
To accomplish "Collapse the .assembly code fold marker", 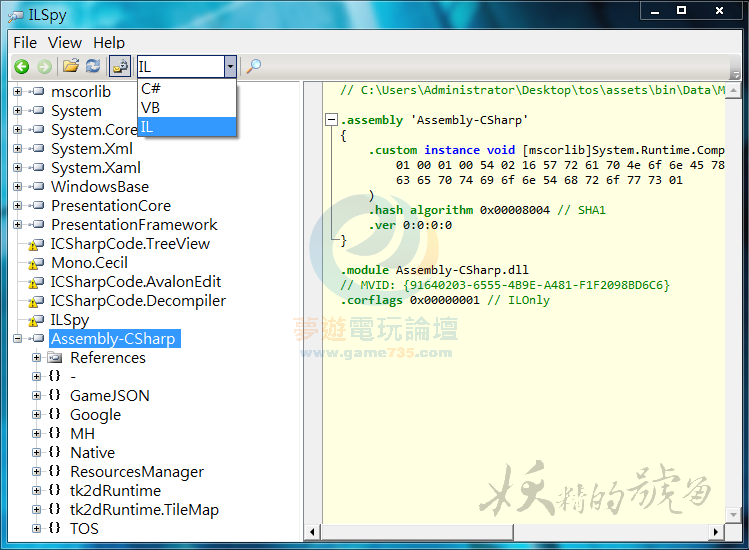I will click(331, 119).
